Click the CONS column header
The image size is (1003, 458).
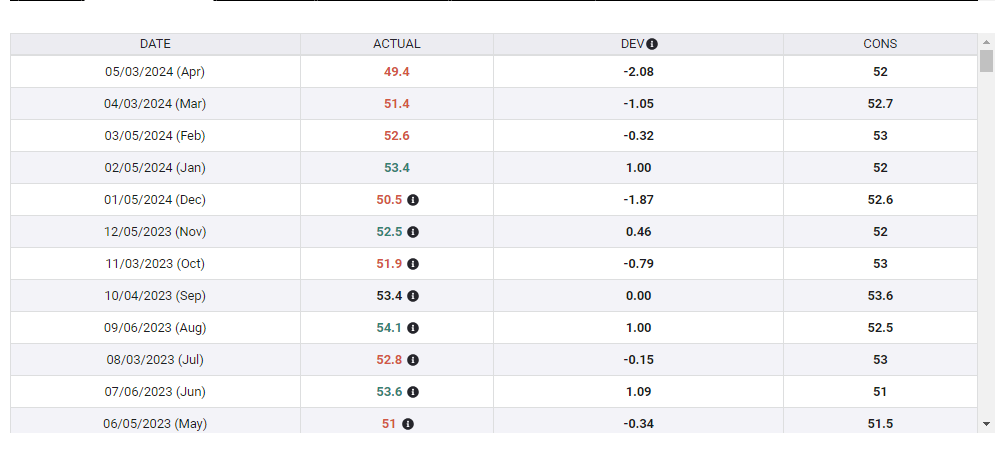coord(880,44)
